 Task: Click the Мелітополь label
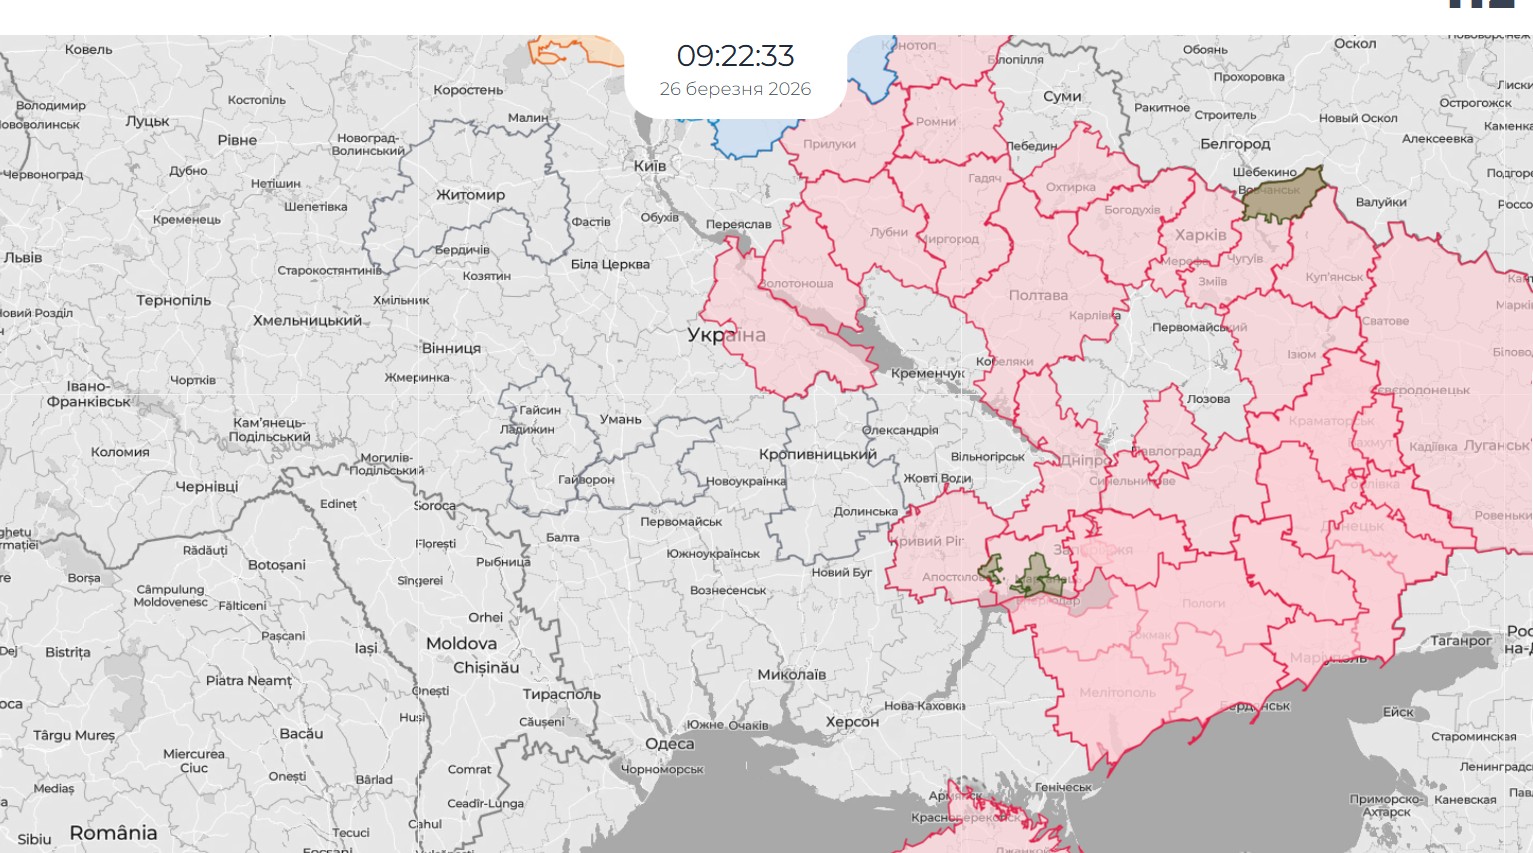click(1117, 693)
